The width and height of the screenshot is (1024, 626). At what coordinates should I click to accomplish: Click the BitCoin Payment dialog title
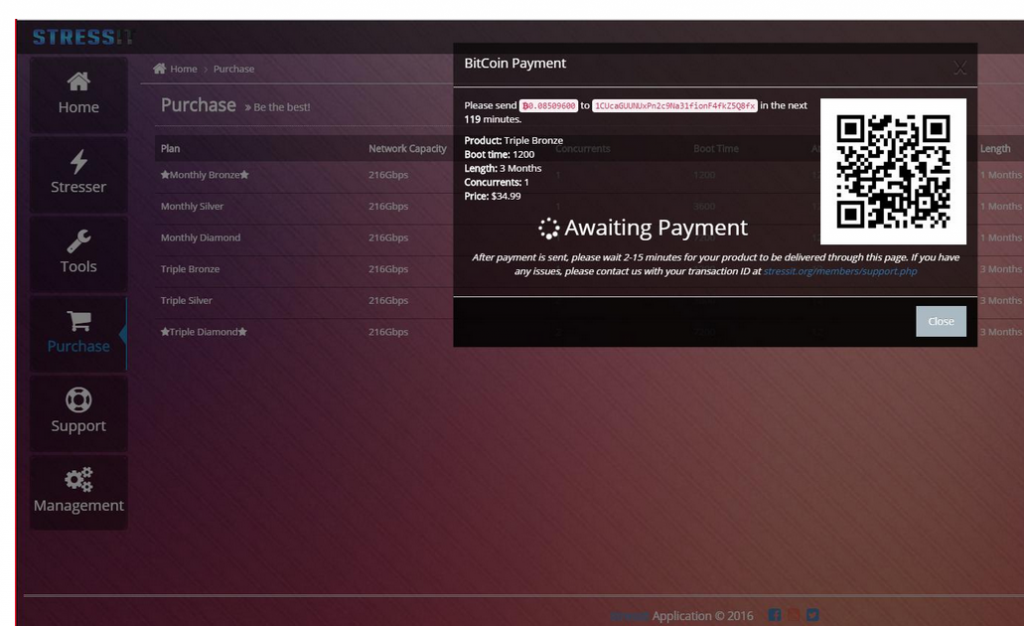pyautogui.click(x=515, y=63)
